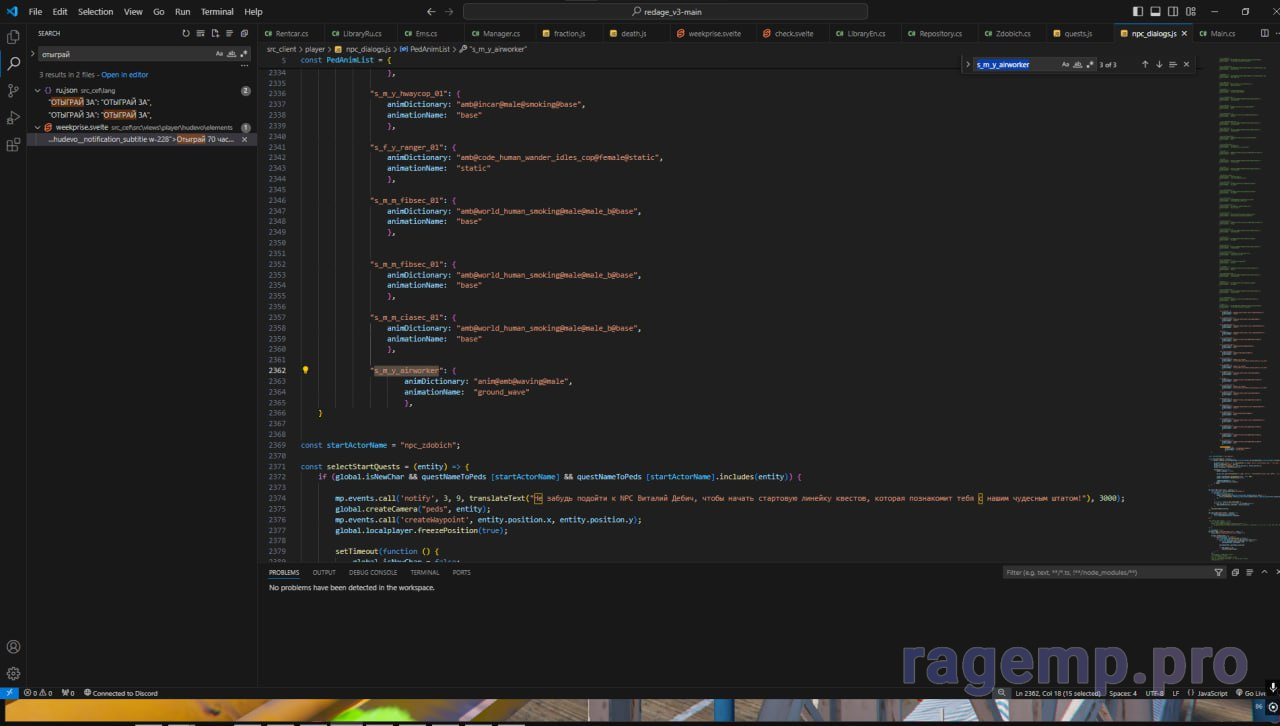1280x726 pixels.
Task: Open the Run and Debug view
Action: [x=13, y=118]
